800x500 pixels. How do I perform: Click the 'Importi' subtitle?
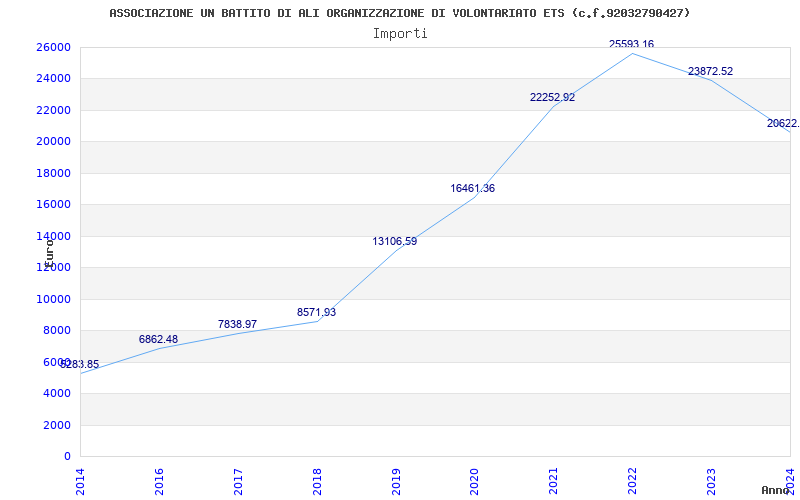400,34
